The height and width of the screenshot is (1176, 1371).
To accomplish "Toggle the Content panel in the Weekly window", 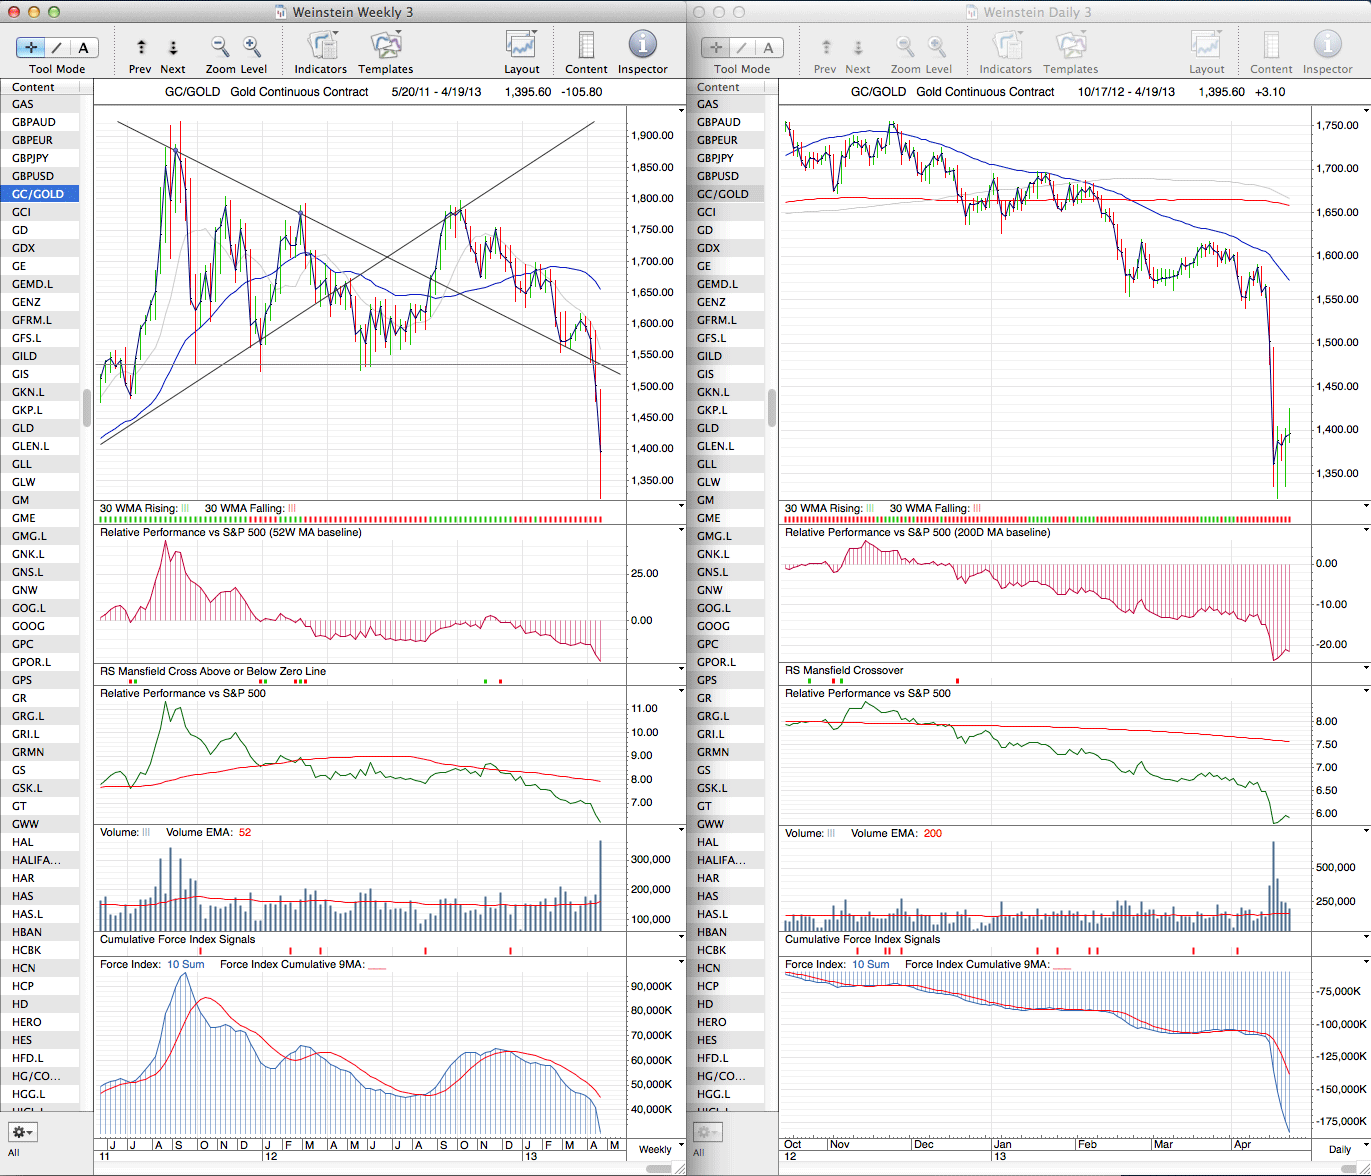I will tap(586, 46).
